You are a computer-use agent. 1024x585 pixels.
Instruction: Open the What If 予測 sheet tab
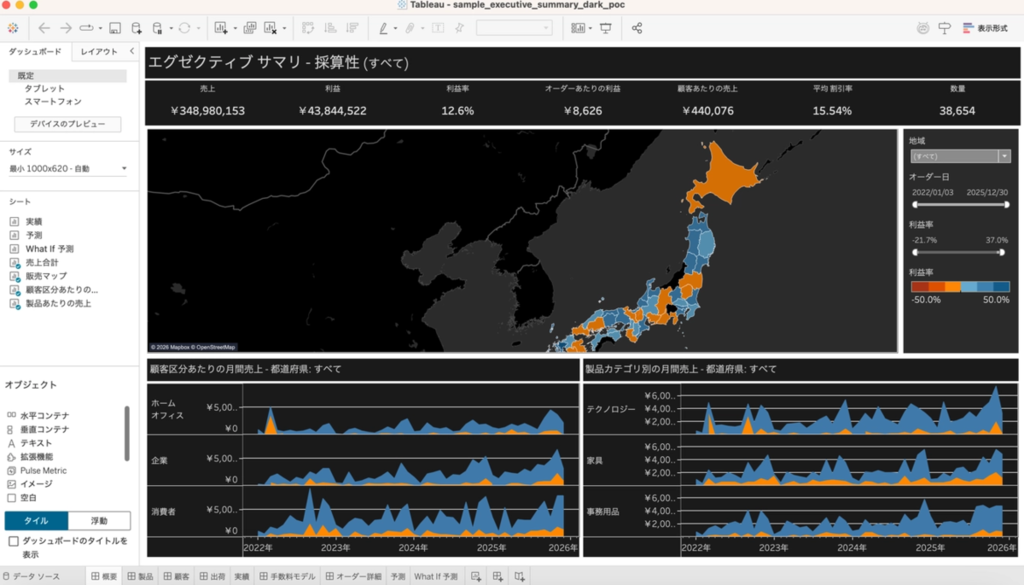pyautogui.click(x=436, y=577)
